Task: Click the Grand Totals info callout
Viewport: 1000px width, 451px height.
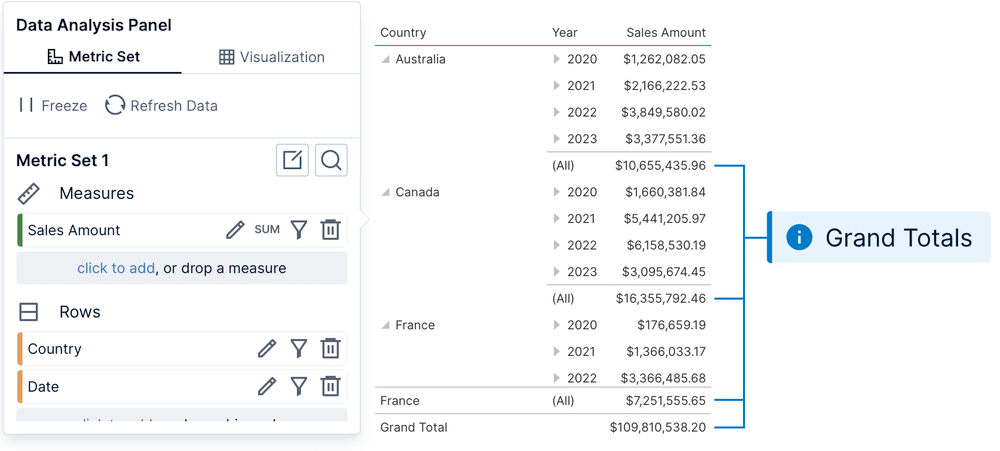Action: pos(879,237)
